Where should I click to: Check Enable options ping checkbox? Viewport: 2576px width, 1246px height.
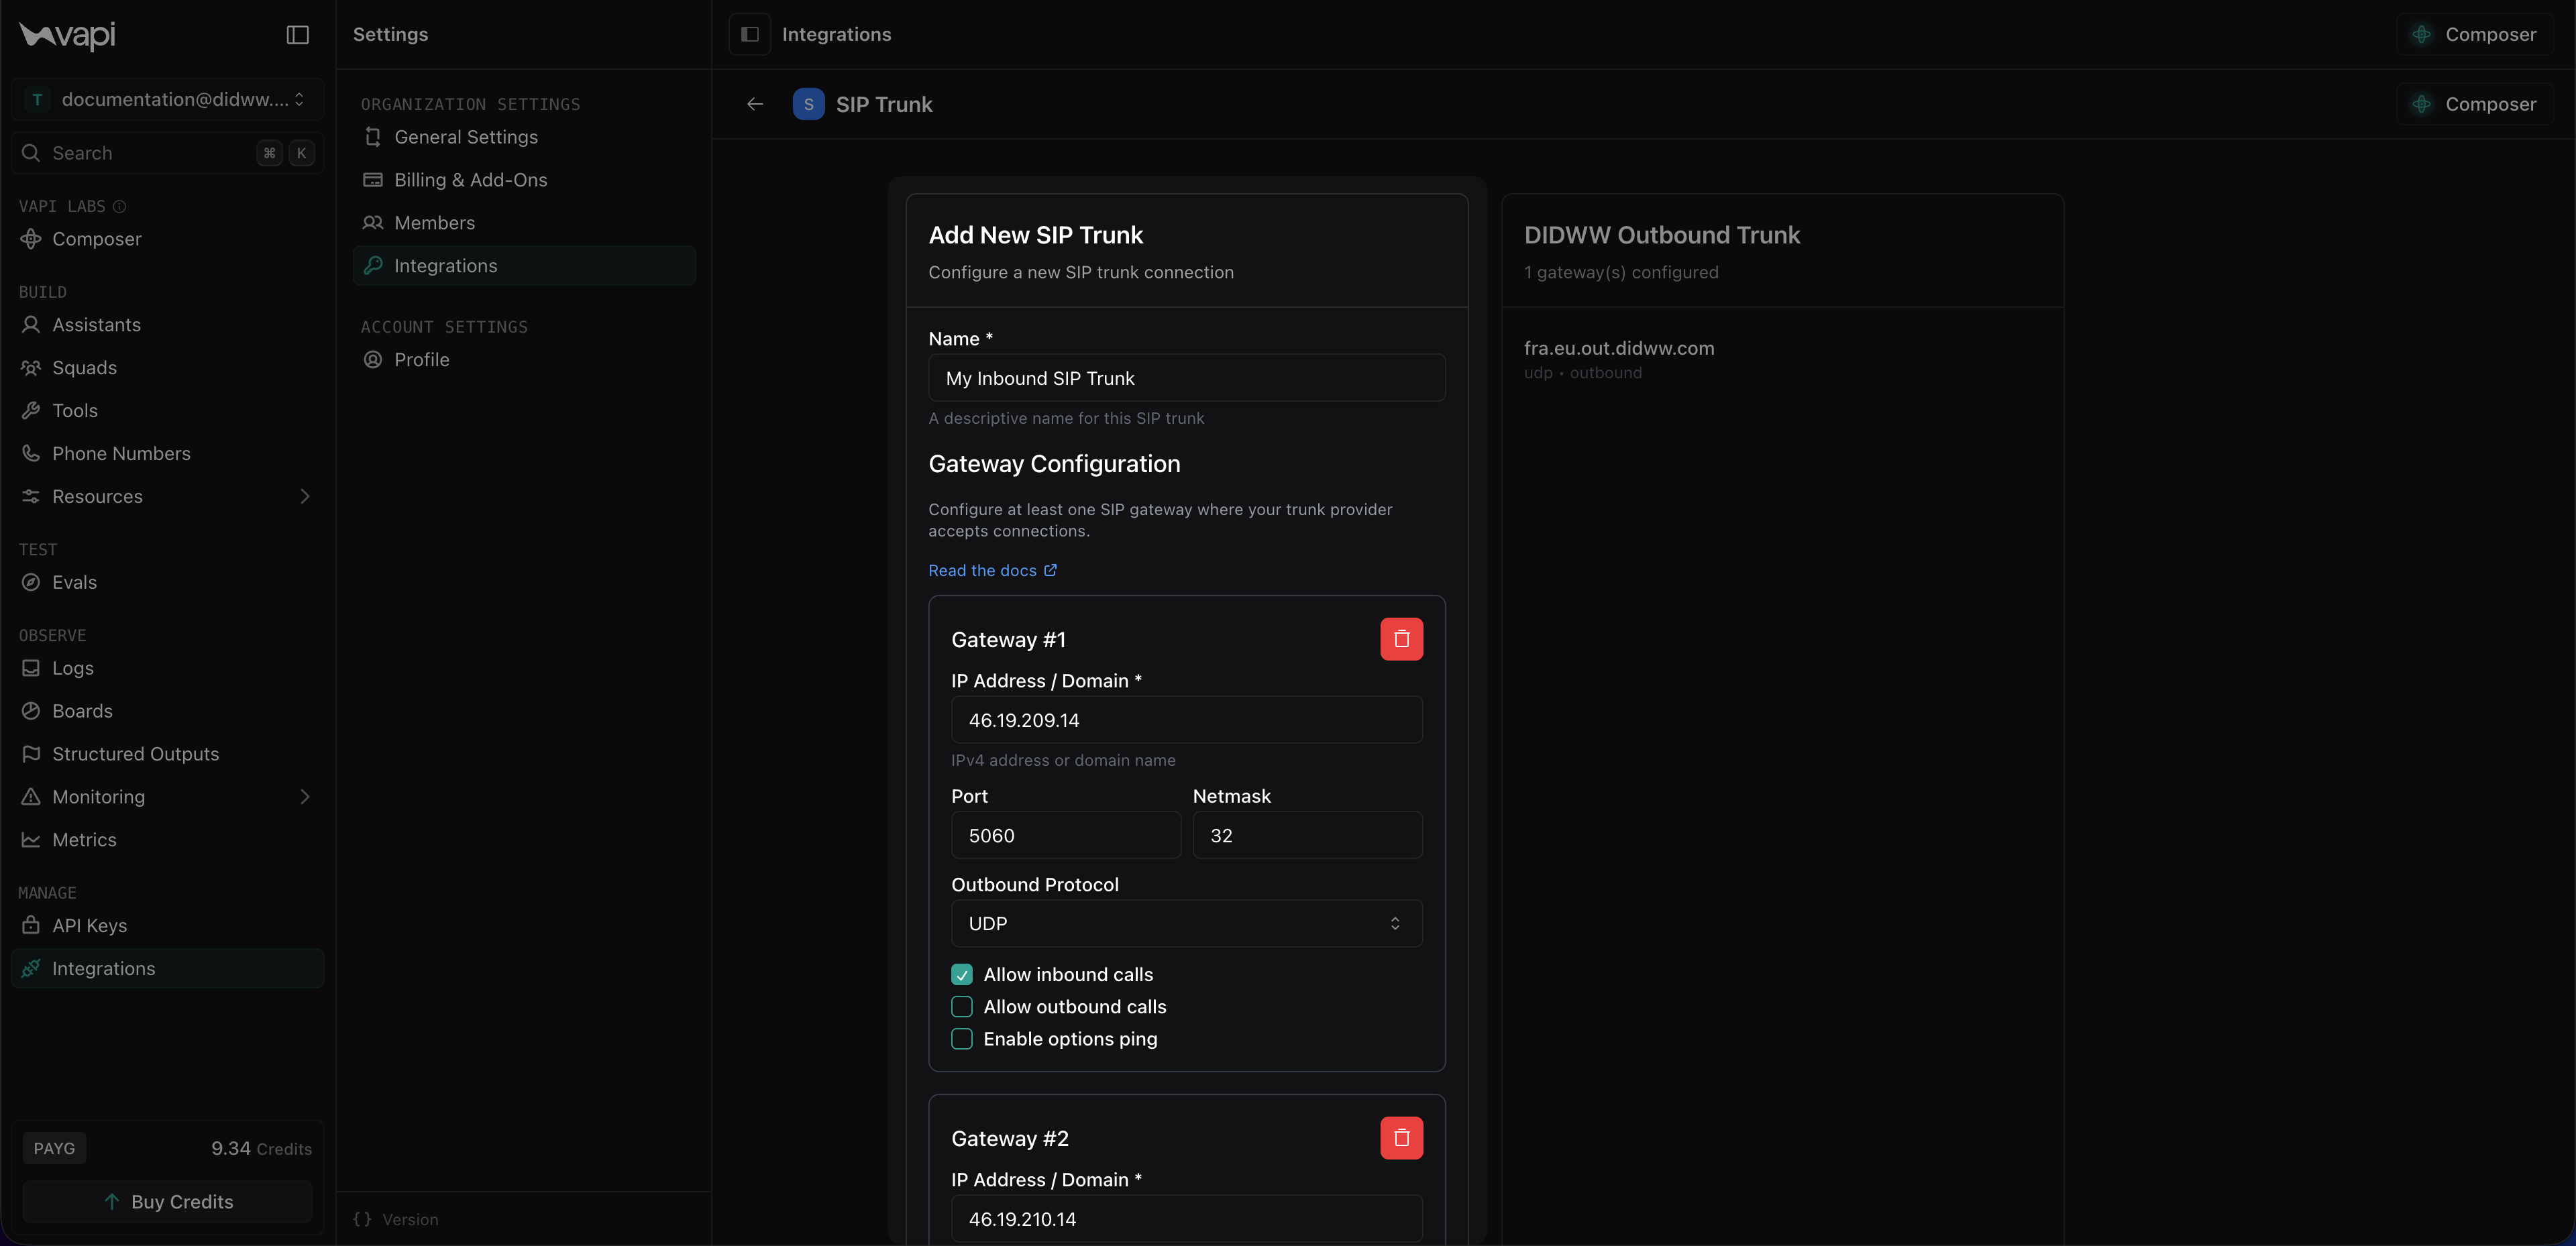[x=962, y=1039]
